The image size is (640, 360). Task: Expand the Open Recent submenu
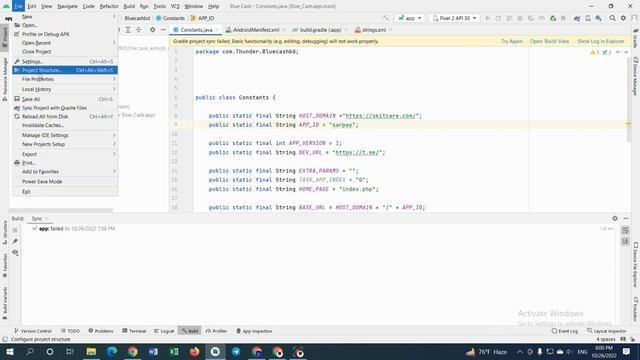tap(65, 43)
